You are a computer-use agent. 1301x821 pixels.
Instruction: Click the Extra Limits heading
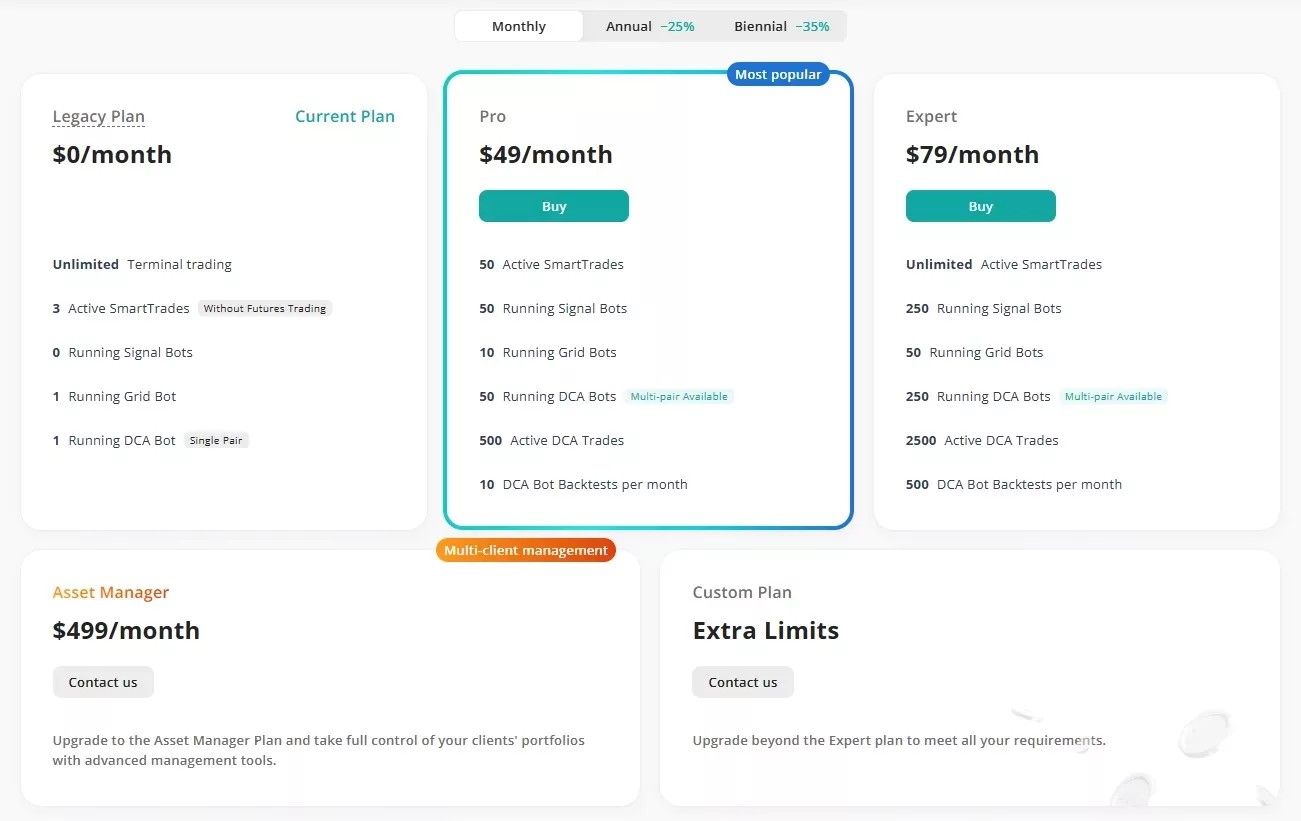point(765,631)
